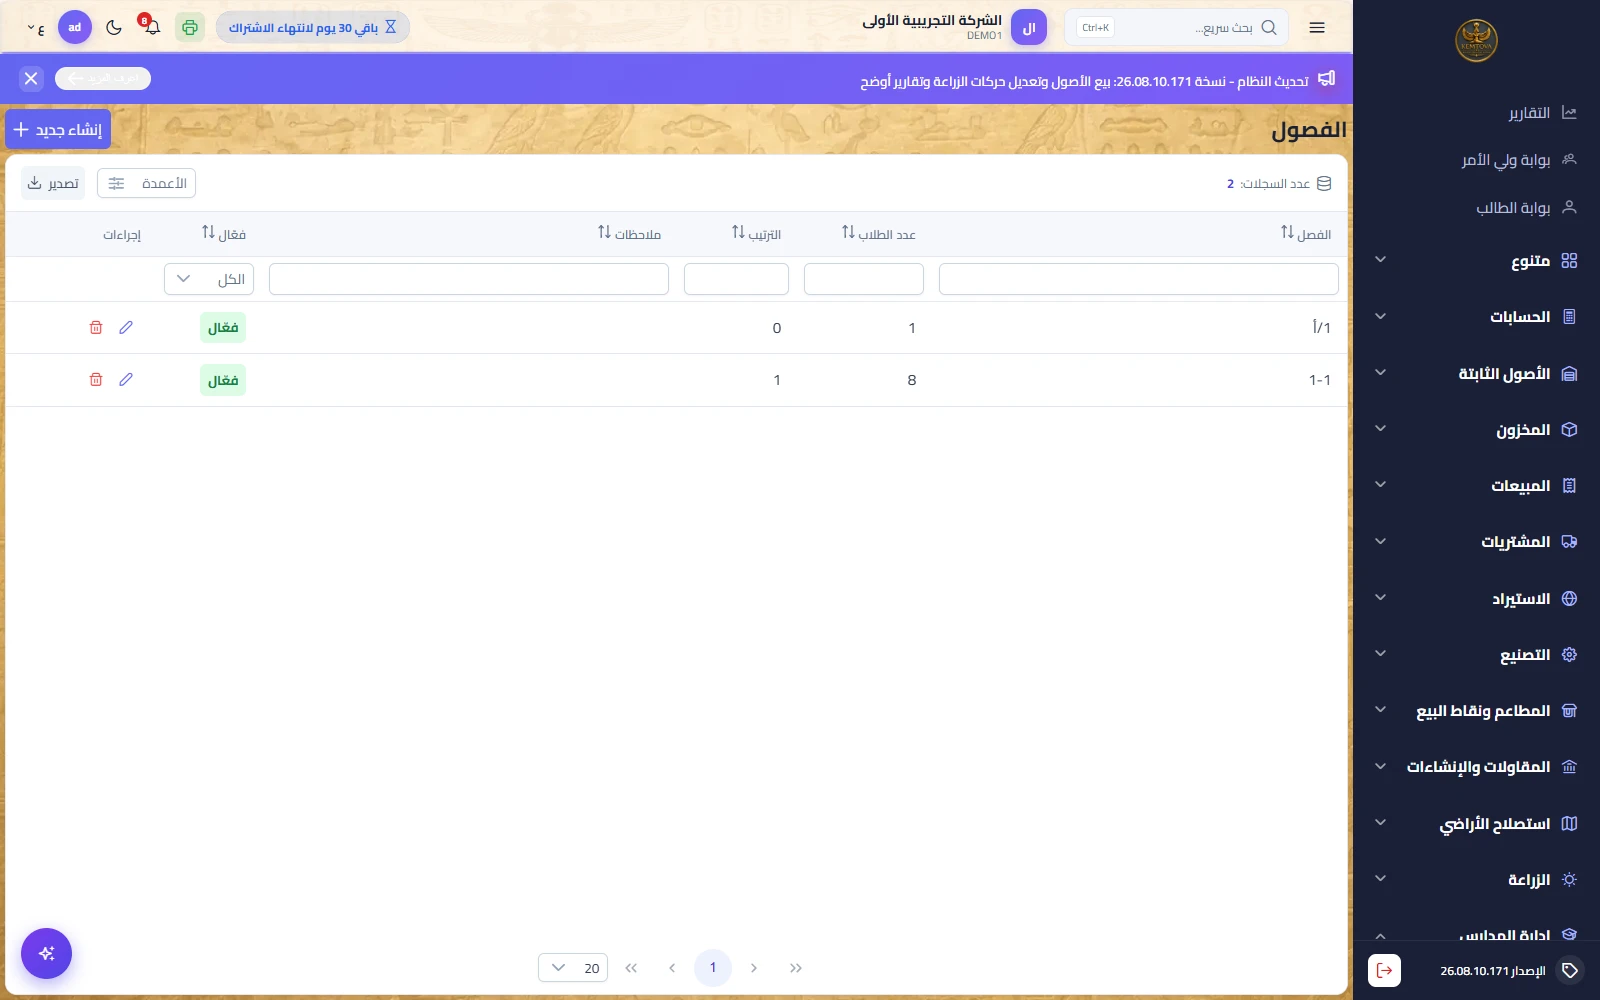Open the الأعمدة columns settings button
This screenshot has width=1600, height=1000.
click(x=146, y=184)
